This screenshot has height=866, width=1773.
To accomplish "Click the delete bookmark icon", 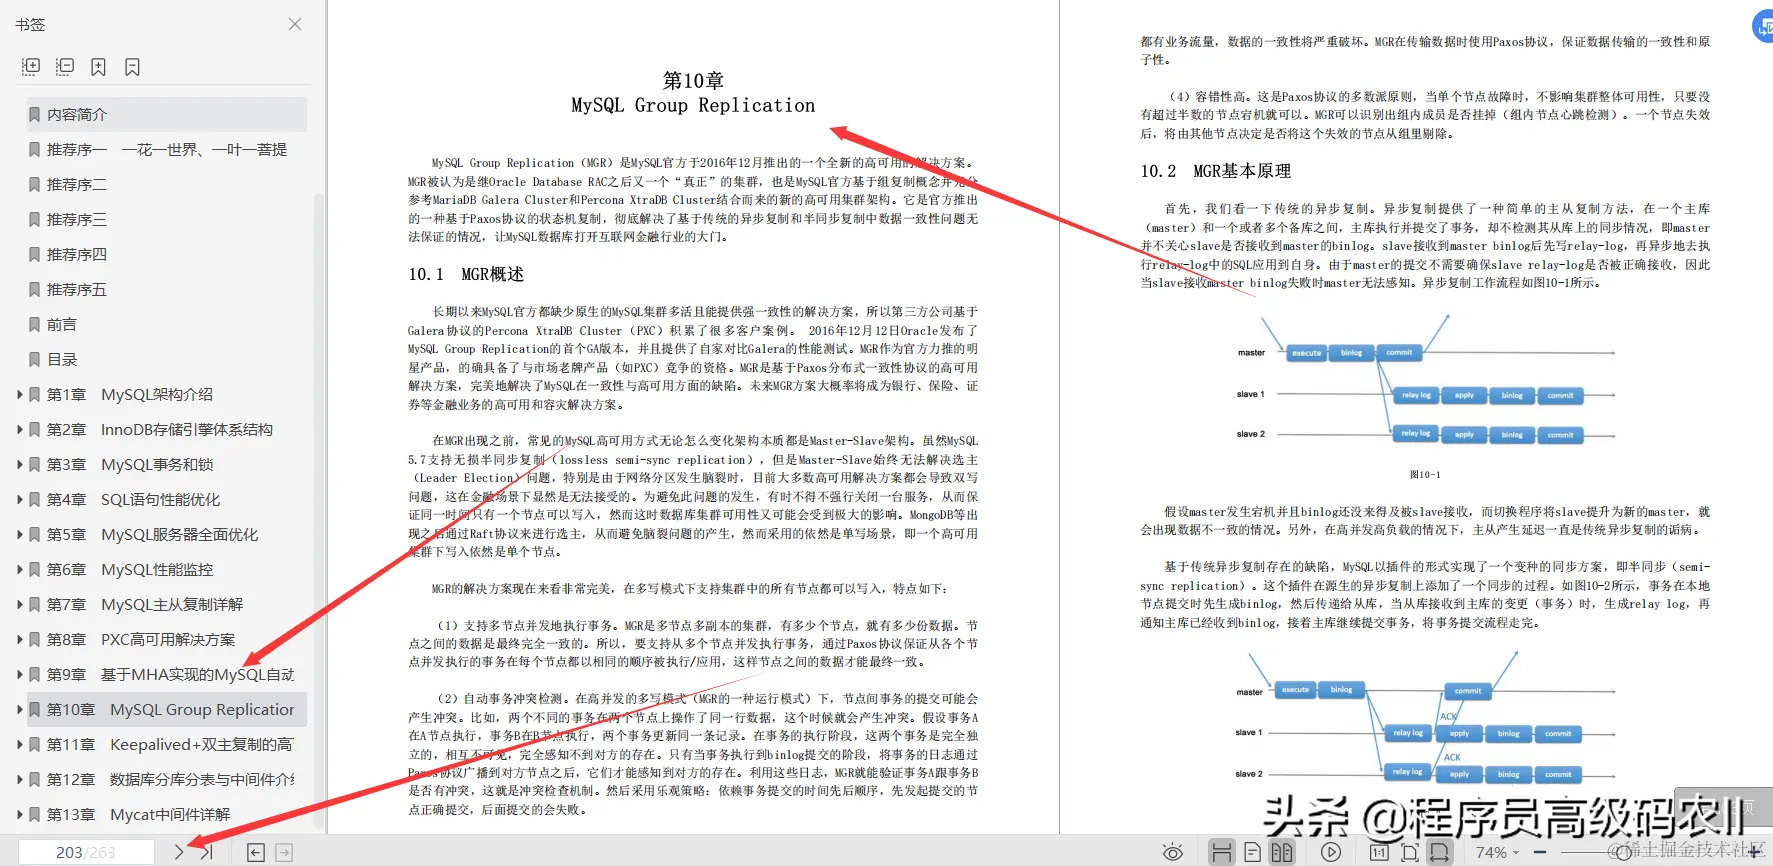I will point(132,67).
